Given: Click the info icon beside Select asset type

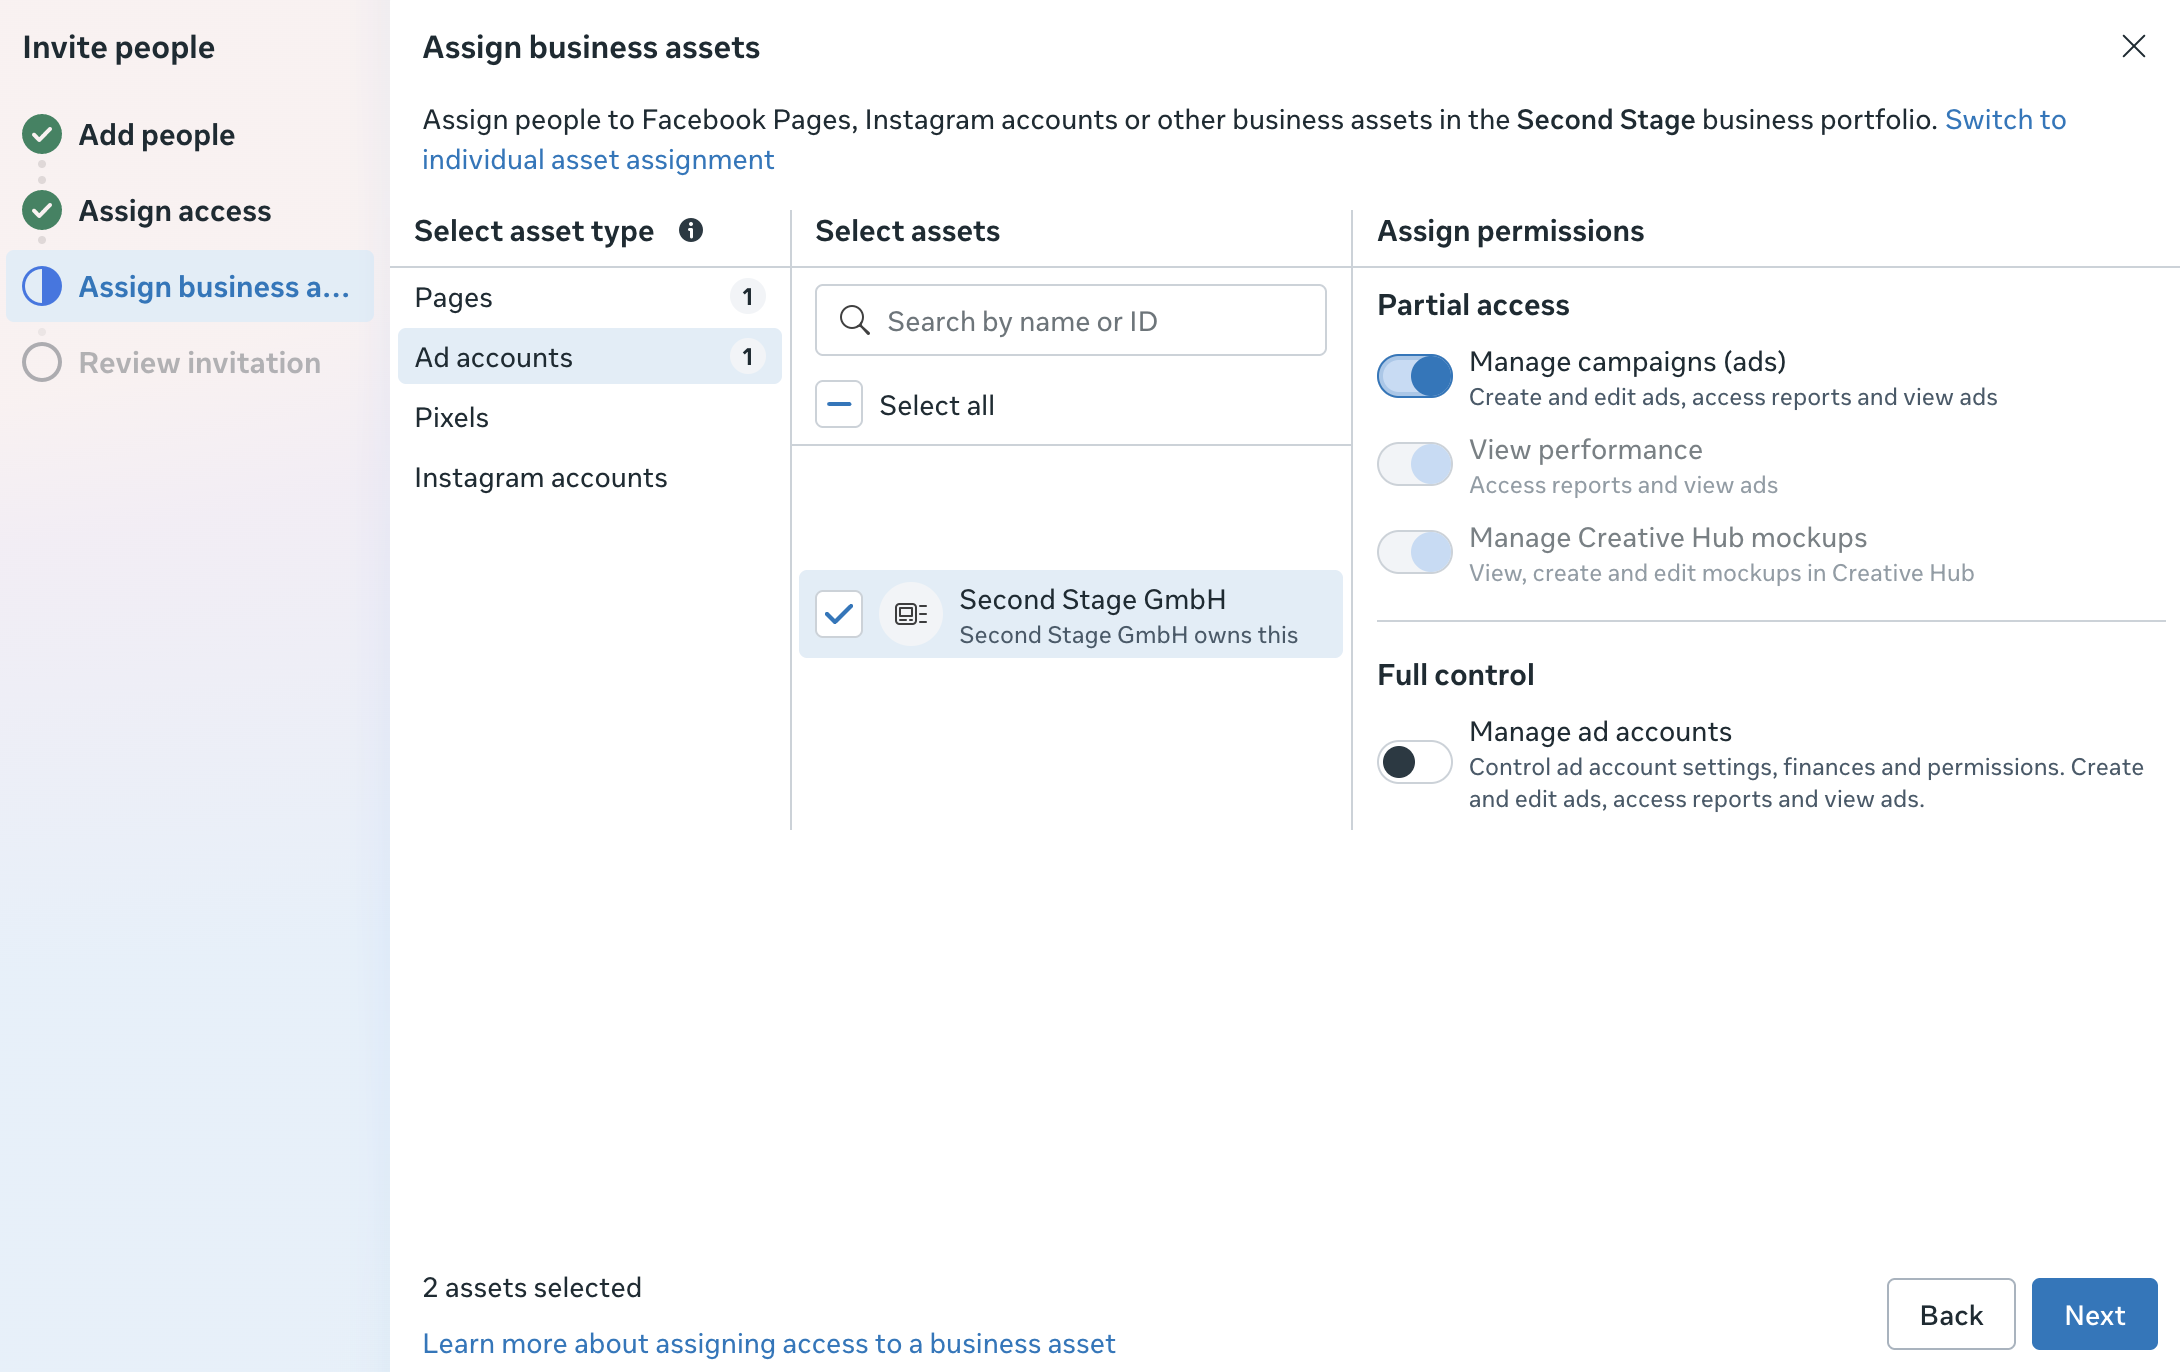Looking at the screenshot, I should click(x=691, y=231).
